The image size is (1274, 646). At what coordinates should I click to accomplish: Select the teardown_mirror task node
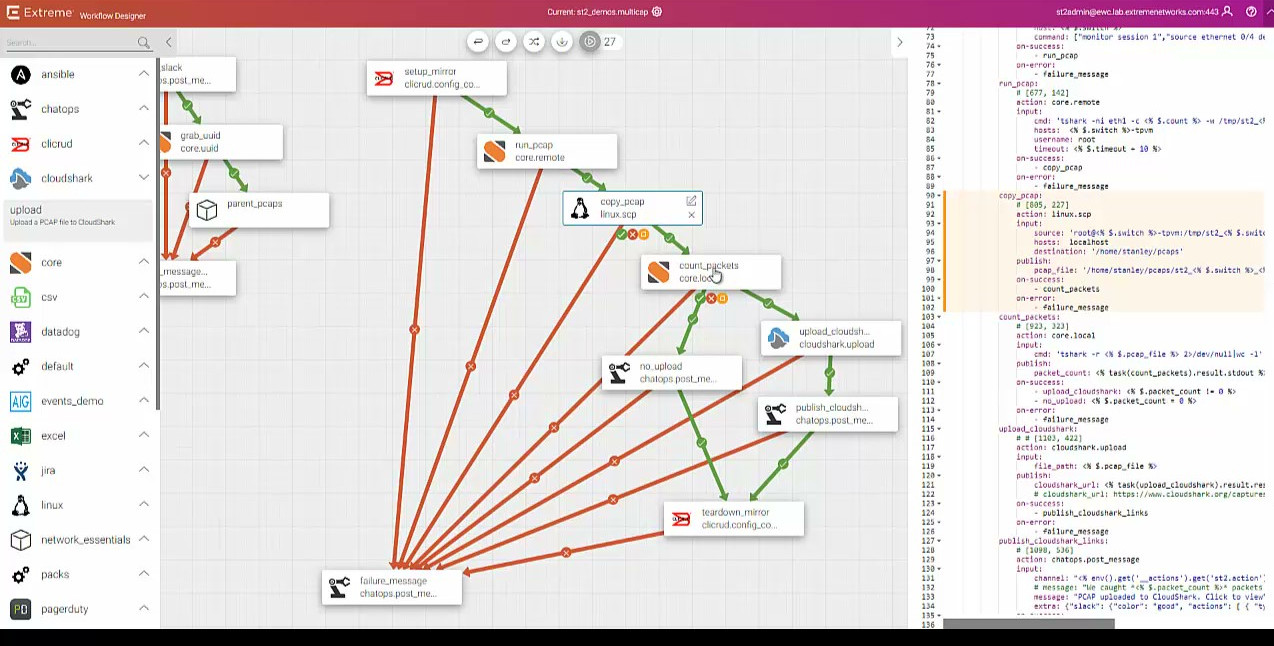734,519
